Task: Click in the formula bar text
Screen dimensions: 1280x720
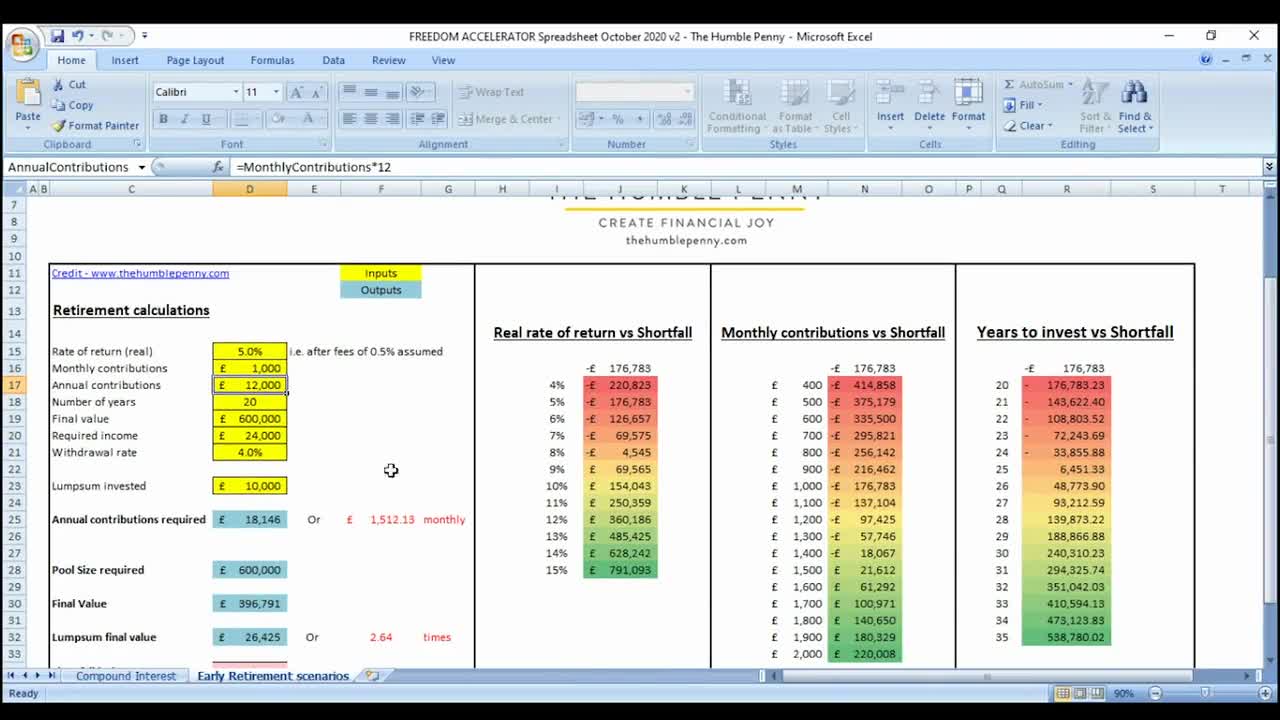Action: pos(314,167)
